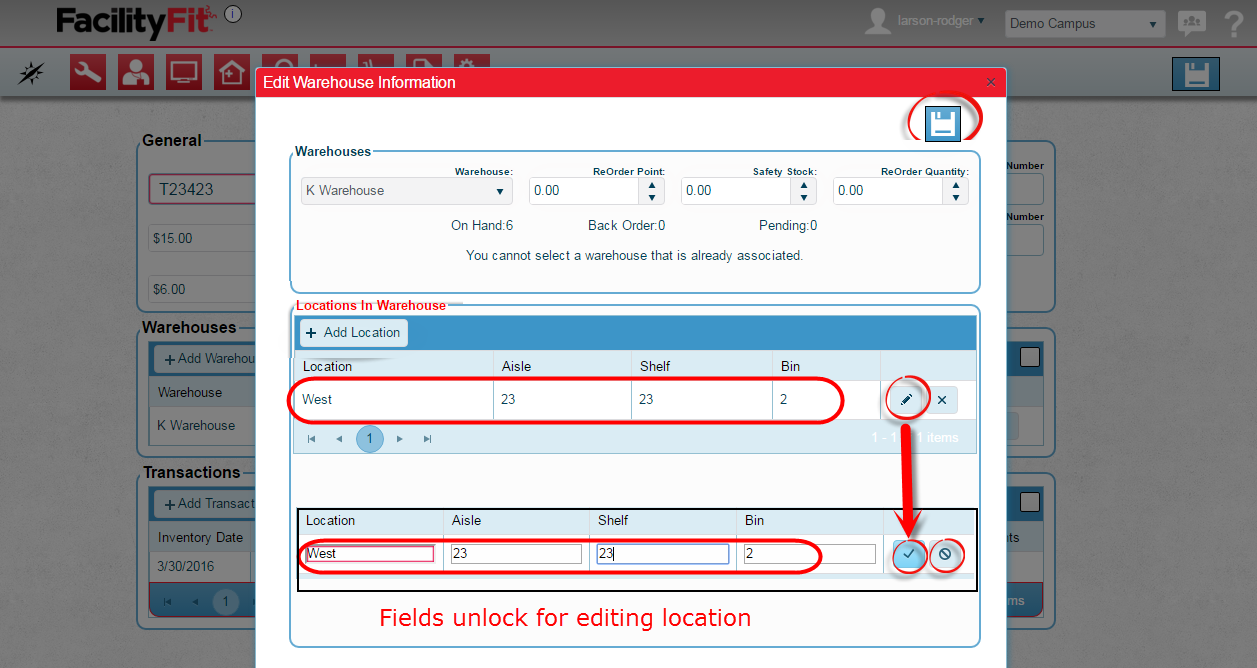Save warehouse info with the dialog floppy disk icon
The width and height of the screenshot is (1257, 668).
click(942, 122)
